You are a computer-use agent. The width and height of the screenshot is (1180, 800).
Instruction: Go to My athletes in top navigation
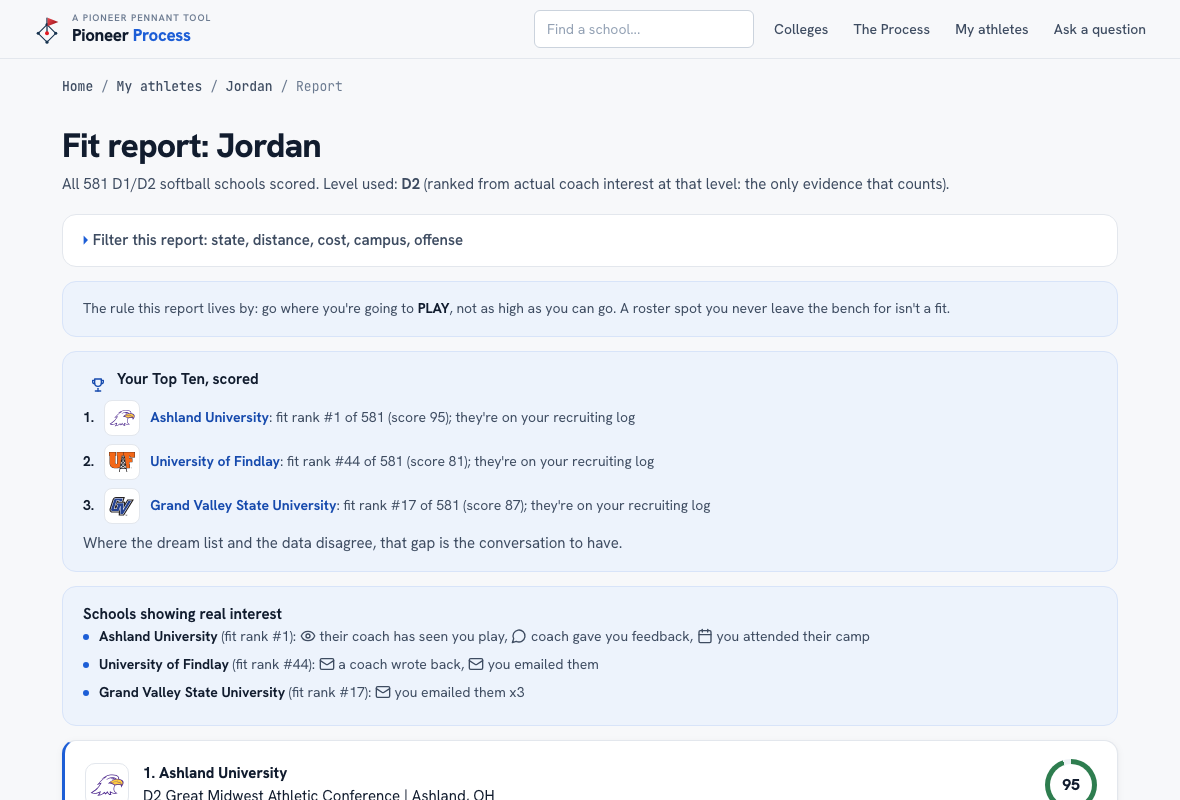coord(991,29)
